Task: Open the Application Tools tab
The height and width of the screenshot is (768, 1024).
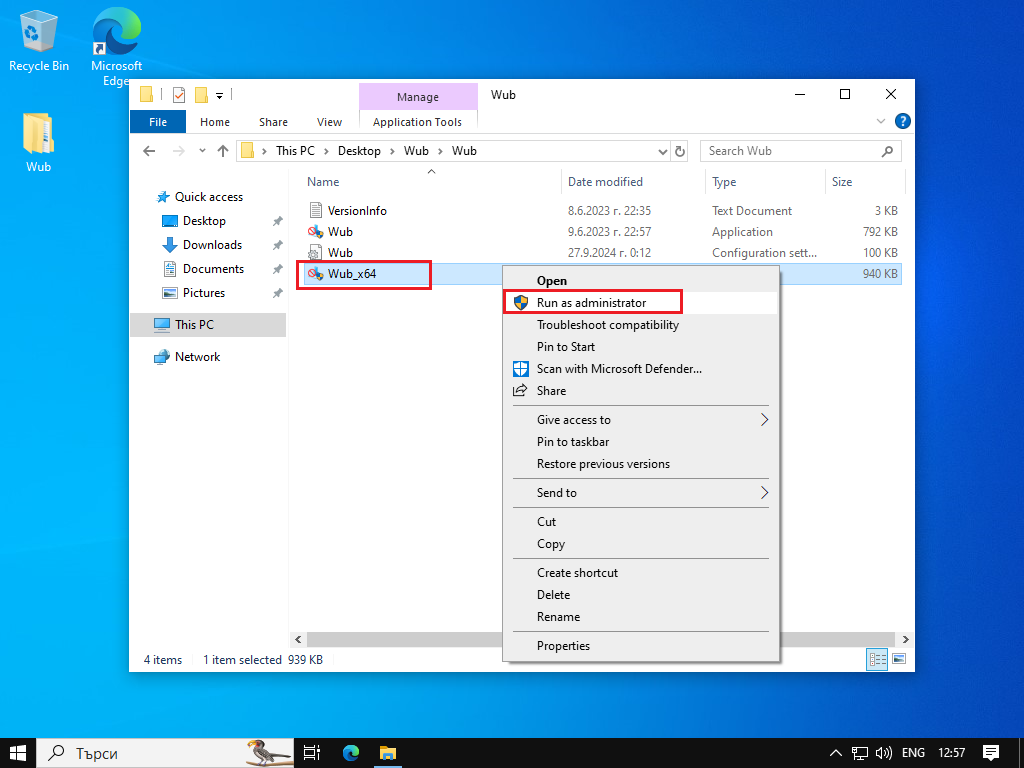Action: 417,122
